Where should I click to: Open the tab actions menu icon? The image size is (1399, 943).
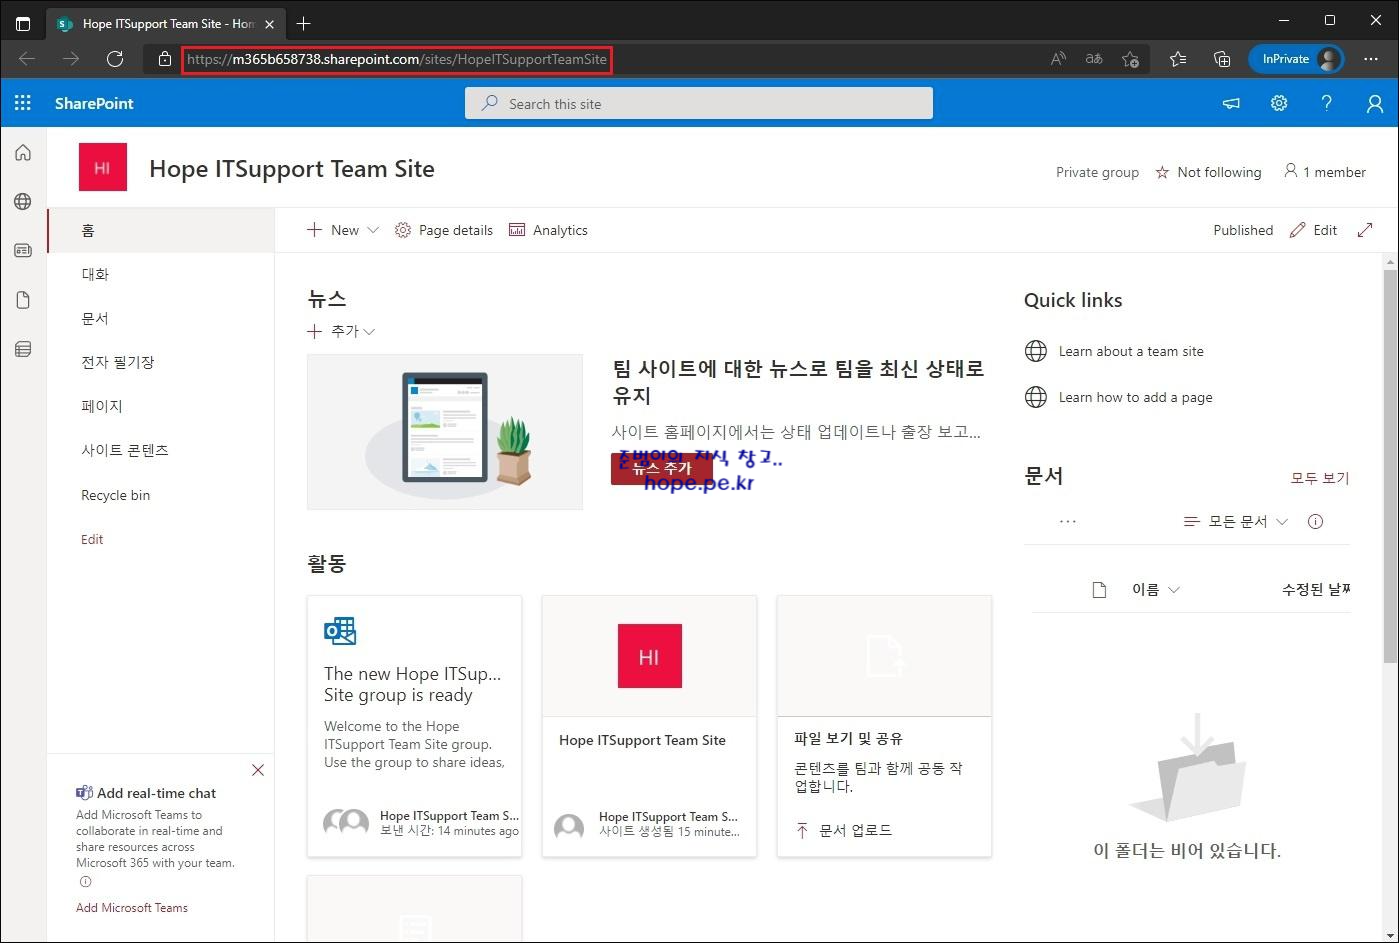(x=23, y=23)
